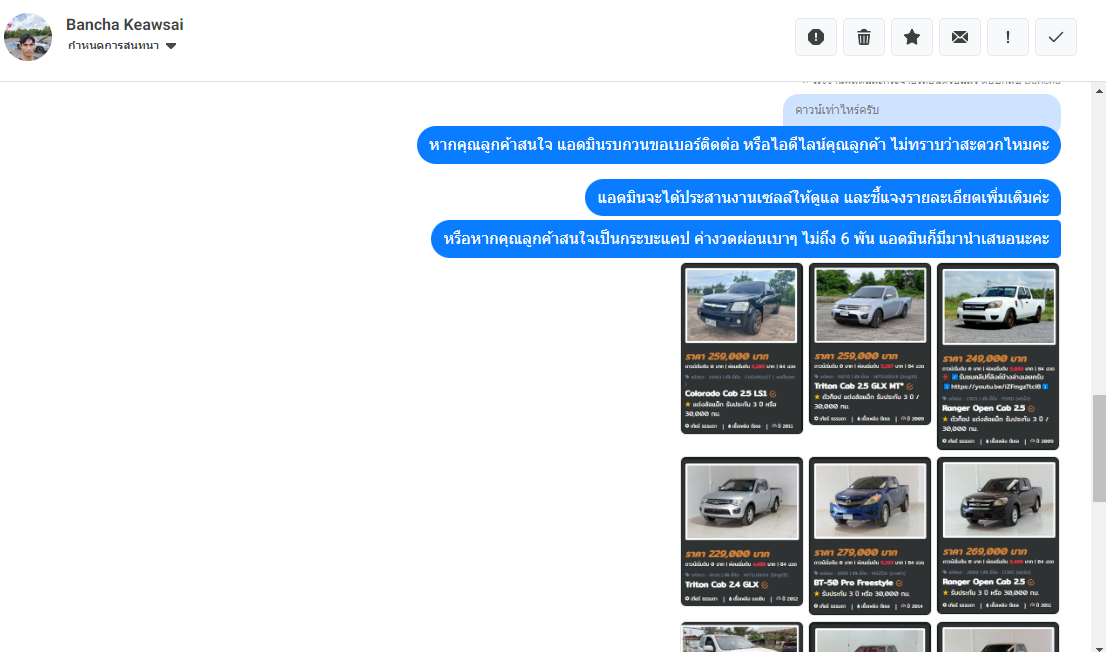Mark conversation as done with checkmark
Viewport: 1106px width, 652px height.
pyautogui.click(x=1055, y=37)
